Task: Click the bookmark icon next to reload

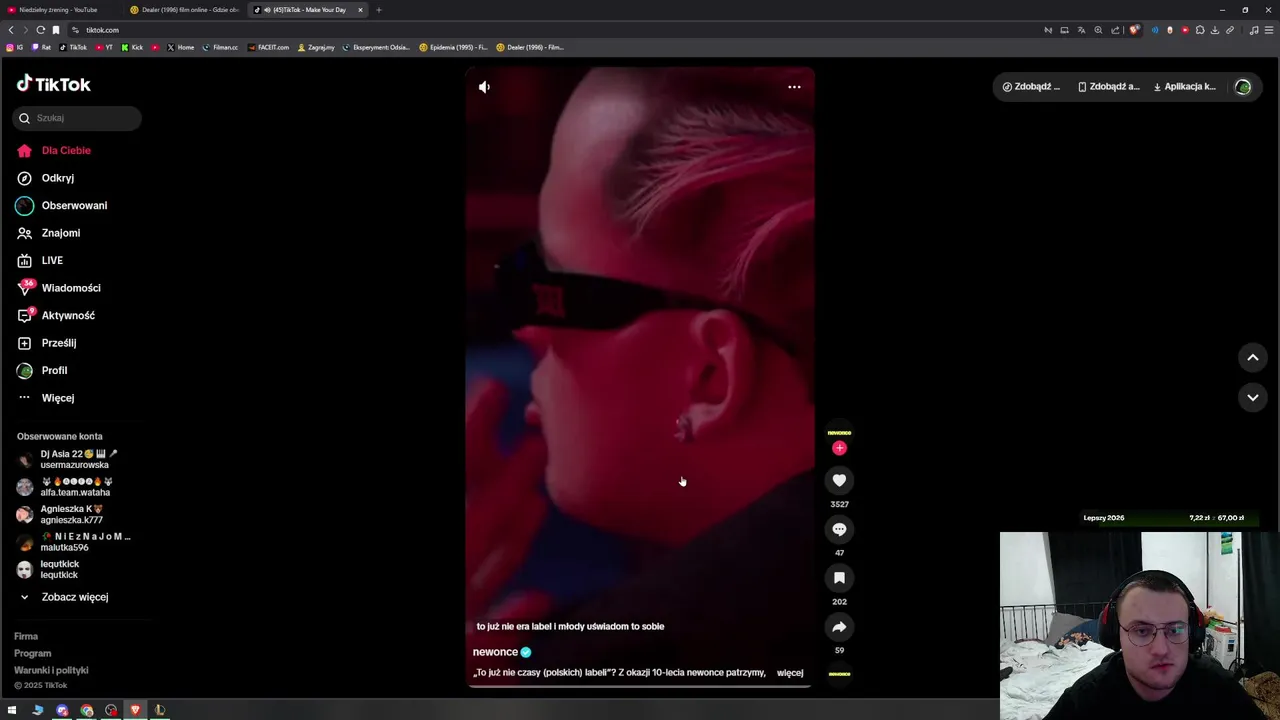Action: pyautogui.click(x=56, y=30)
